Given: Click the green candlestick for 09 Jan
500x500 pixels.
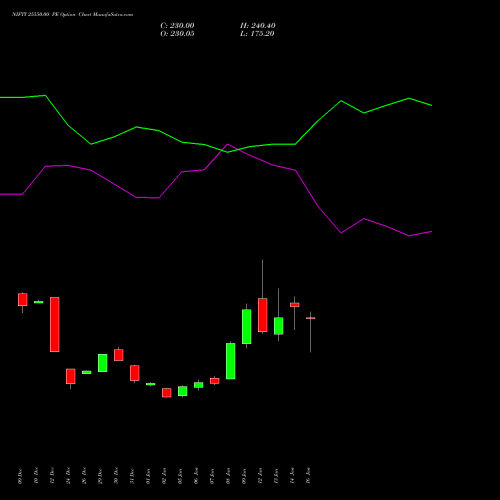Looking at the screenshot, I should click(x=247, y=326).
